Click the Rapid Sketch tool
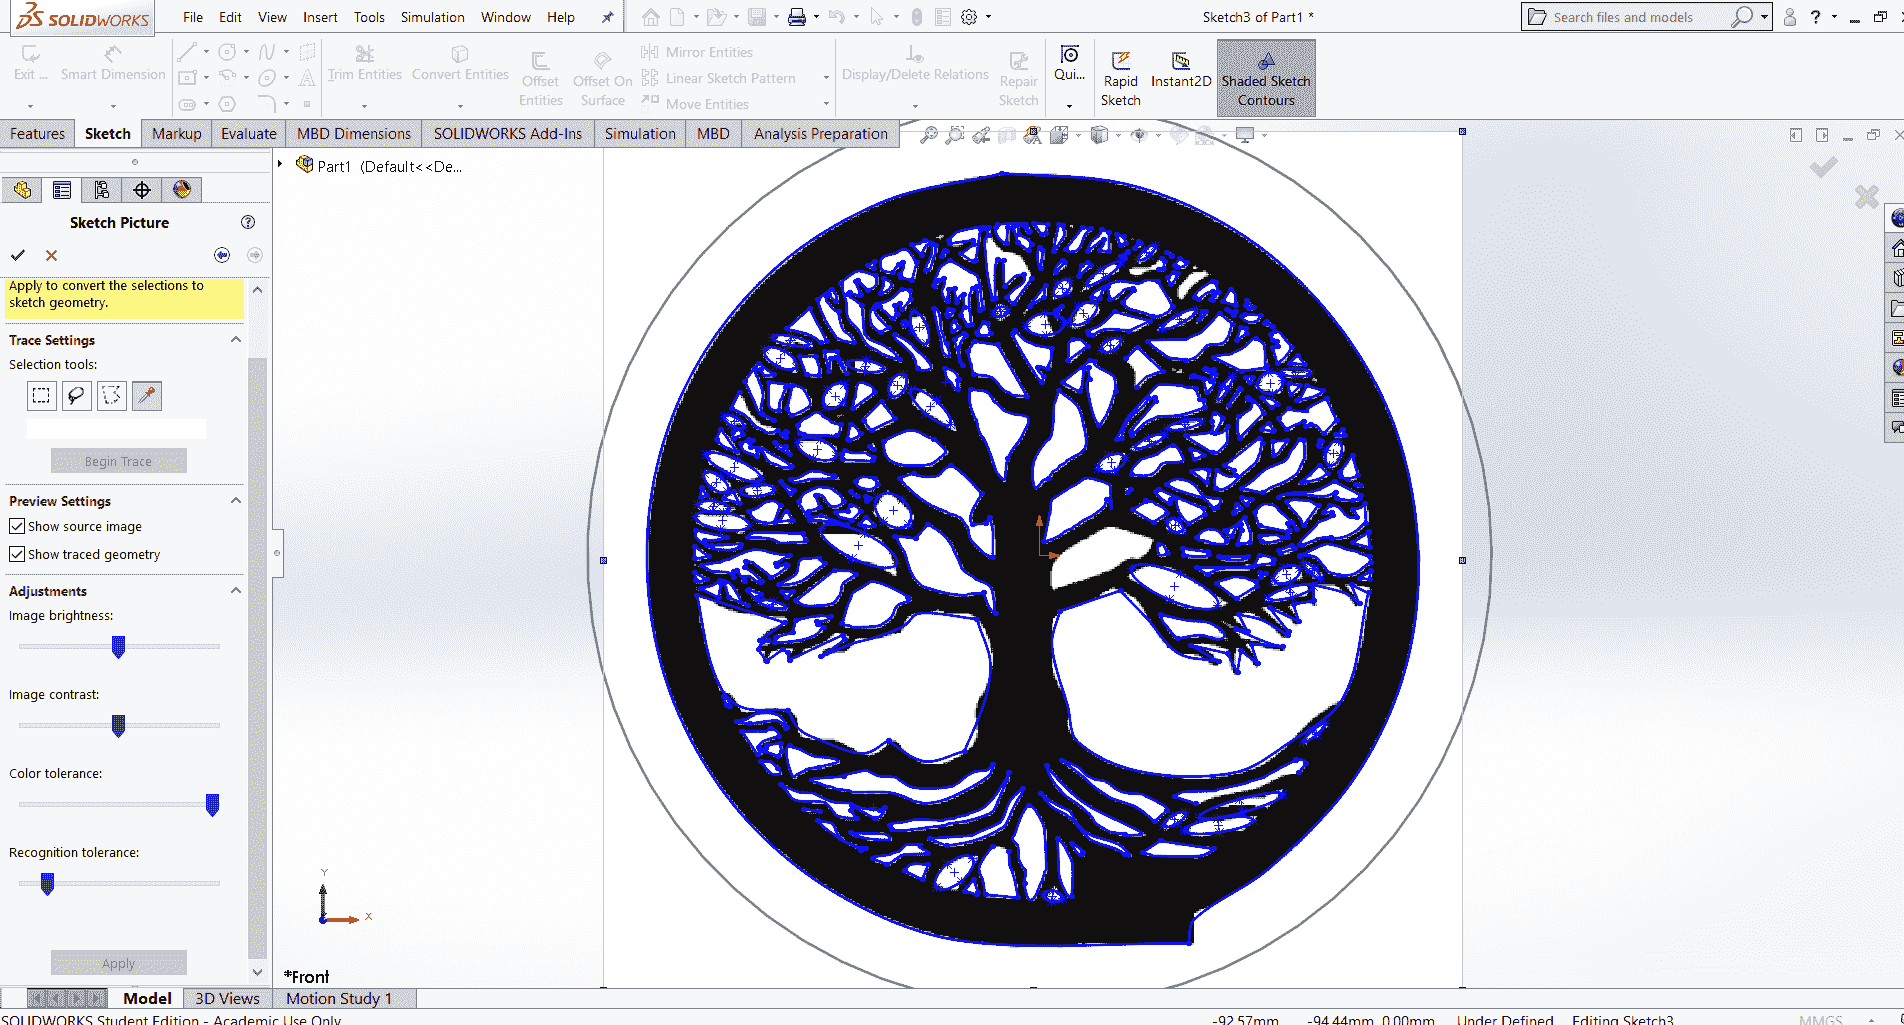Screen dimensions: 1904x1025 click(x=1121, y=78)
